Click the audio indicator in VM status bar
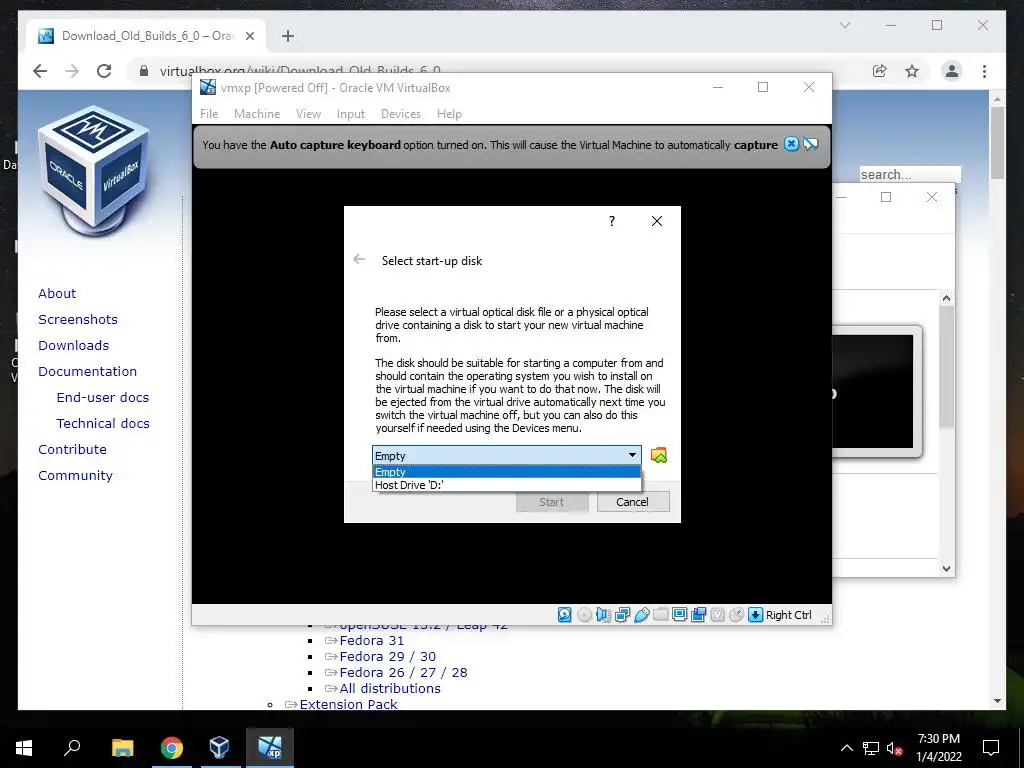The height and width of the screenshot is (768, 1024). coord(603,615)
